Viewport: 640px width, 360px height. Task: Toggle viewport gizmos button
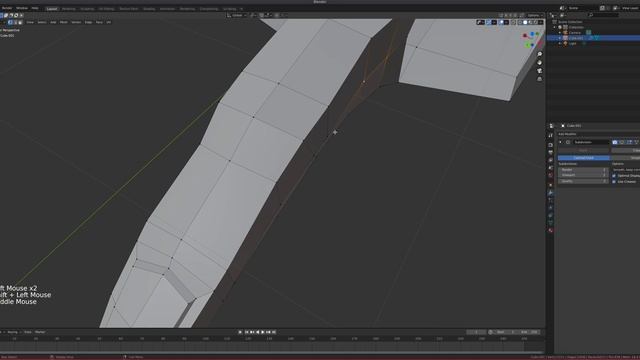click(489, 22)
